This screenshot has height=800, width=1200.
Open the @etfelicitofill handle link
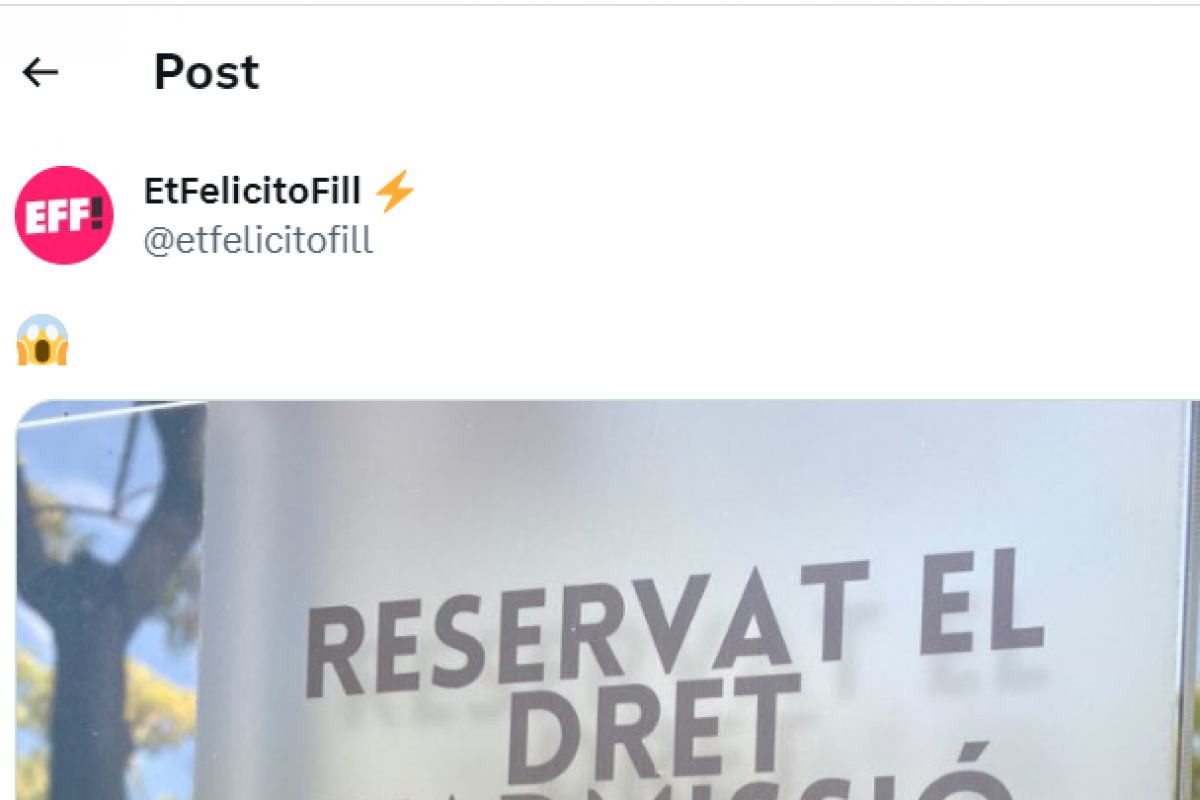(x=258, y=241)
